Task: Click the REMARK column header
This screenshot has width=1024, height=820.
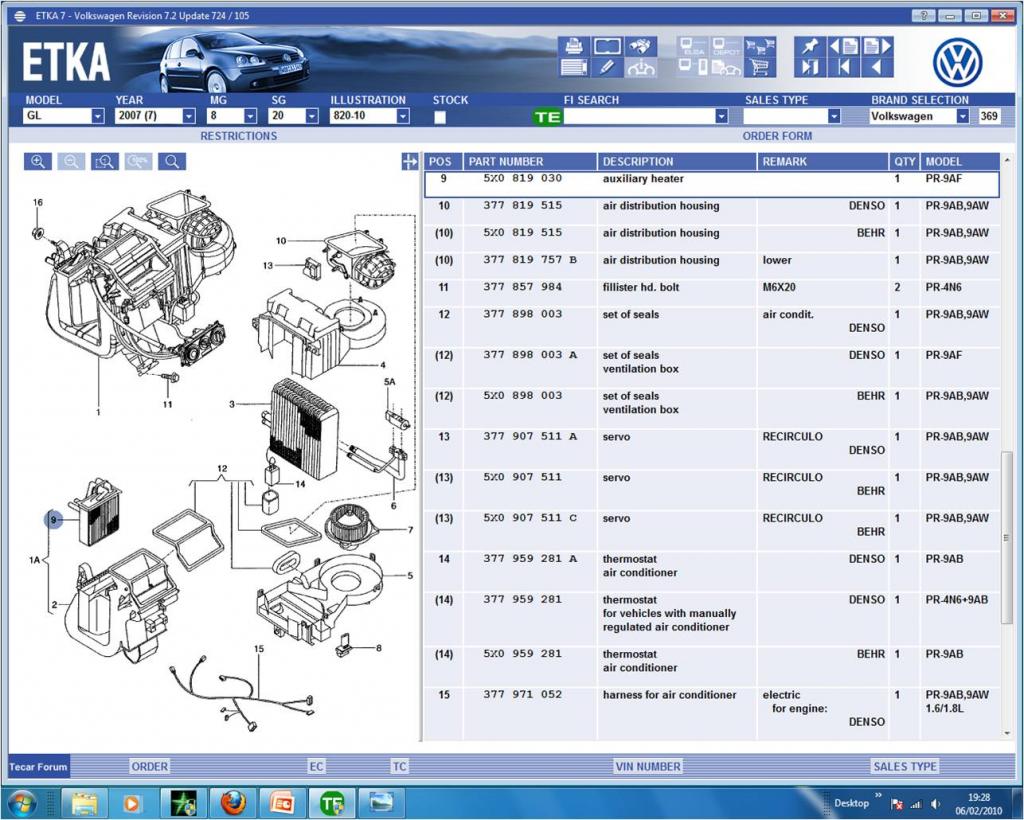Action: coord(822,161)
